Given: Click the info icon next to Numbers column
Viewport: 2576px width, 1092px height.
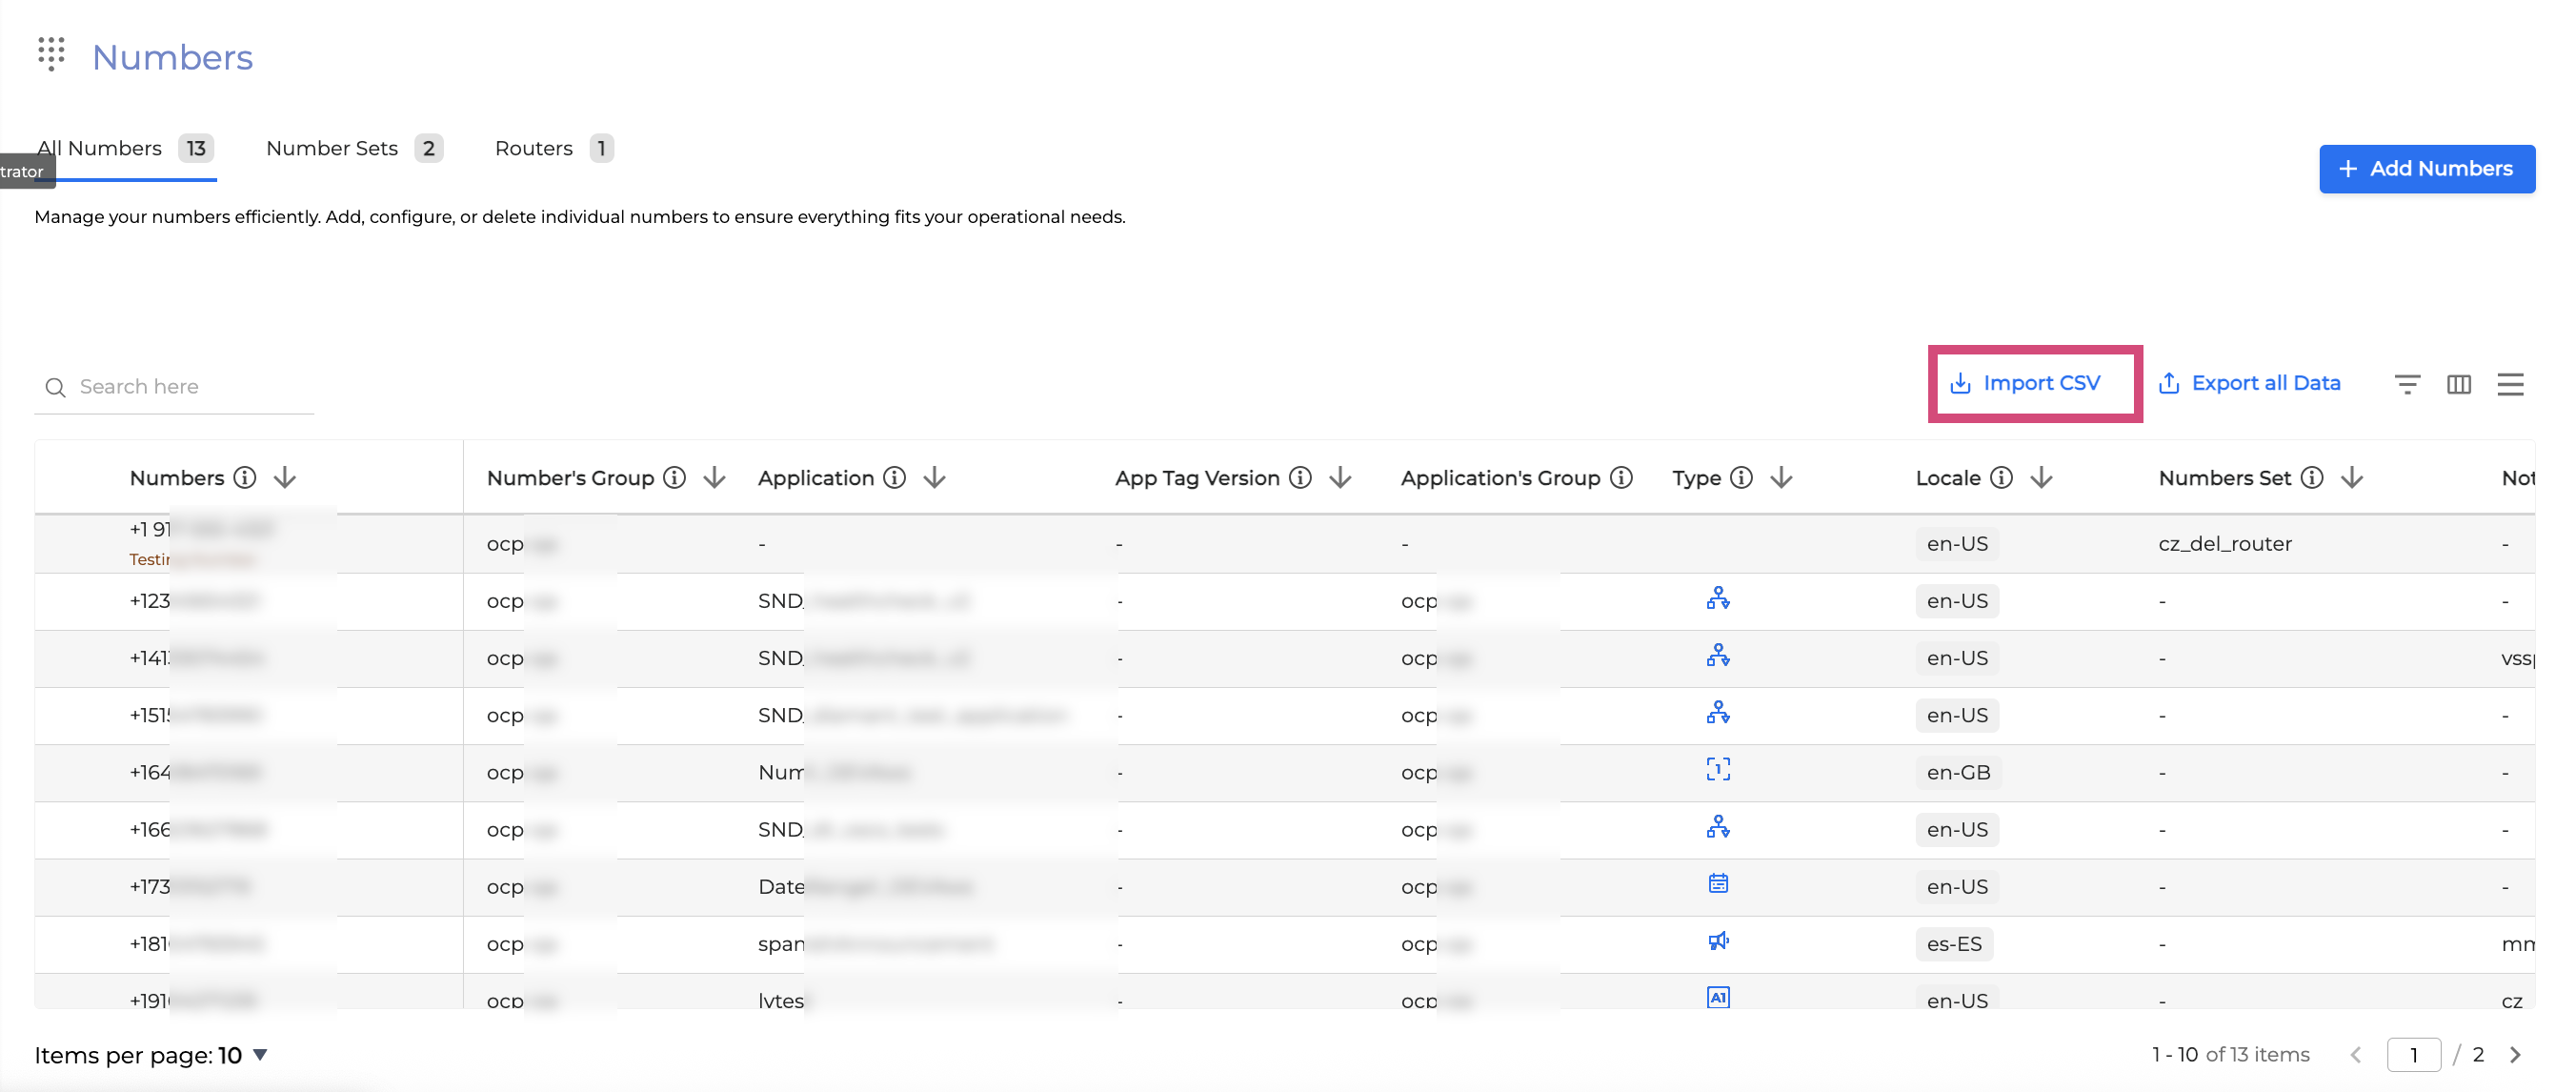Looking at the screenshot, I should pos(245,478).
